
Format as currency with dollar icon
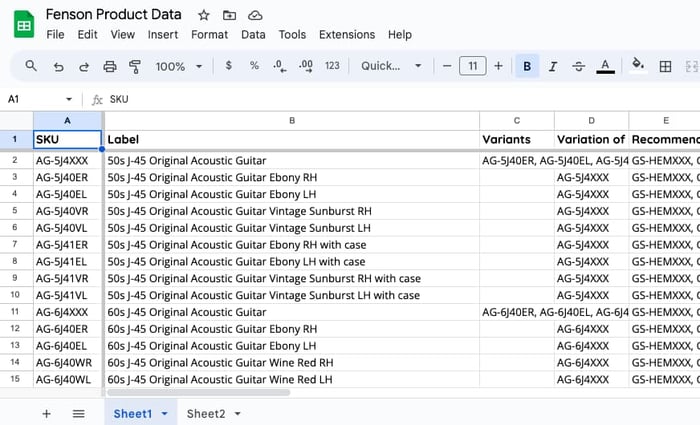[228, 66]
